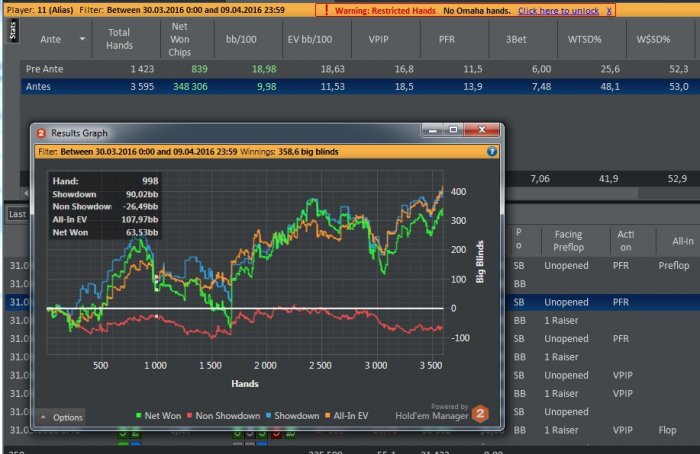Maximize the Results Graph window
This screenshot has width=700, height=454.
click(453, 129)
